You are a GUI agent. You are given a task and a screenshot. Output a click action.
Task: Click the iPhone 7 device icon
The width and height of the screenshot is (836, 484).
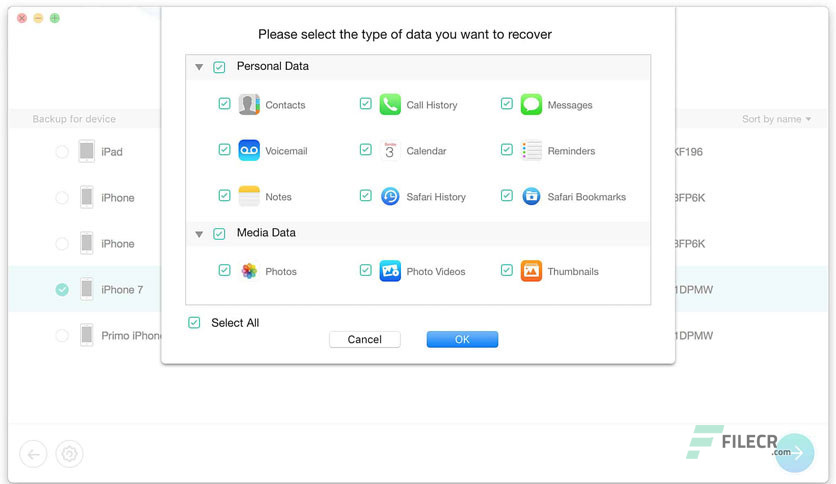pyautogui.click(x=86, y=289)
